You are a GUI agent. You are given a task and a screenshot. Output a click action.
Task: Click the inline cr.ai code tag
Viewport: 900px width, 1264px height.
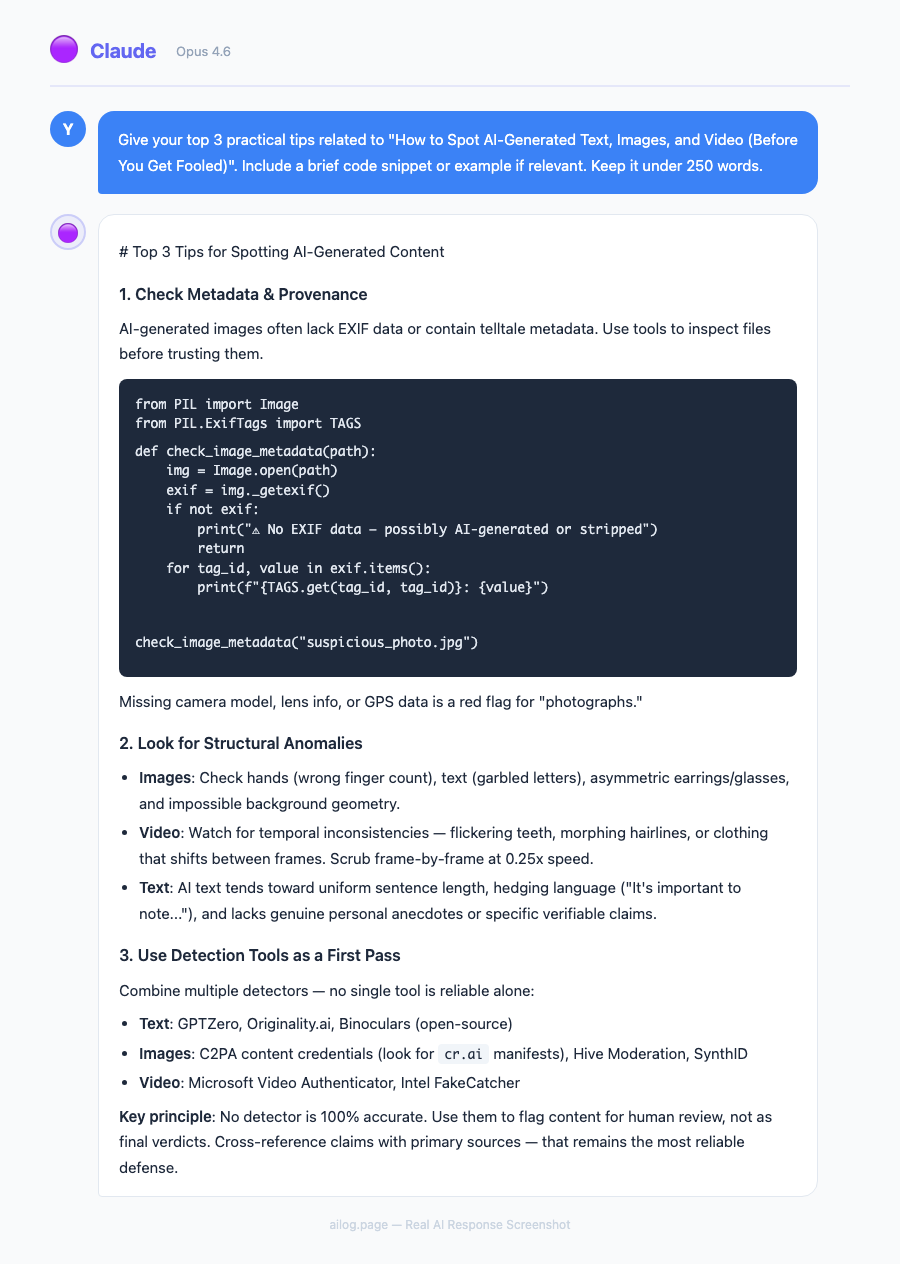click(464, 1054)
